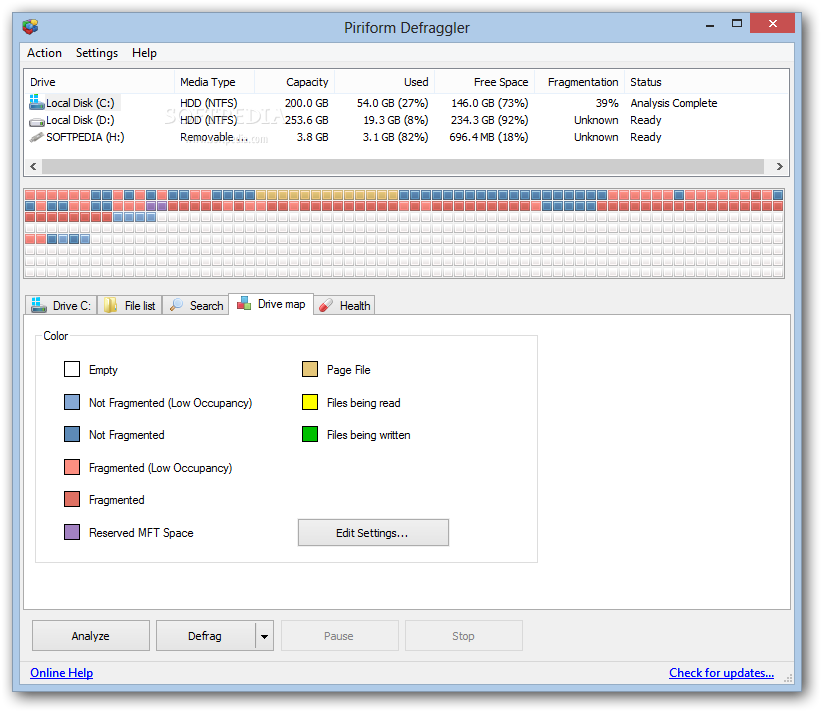This screenshot has height=712, width=822.
Task: Switch to the Health tab
Action: coord(344,305)
